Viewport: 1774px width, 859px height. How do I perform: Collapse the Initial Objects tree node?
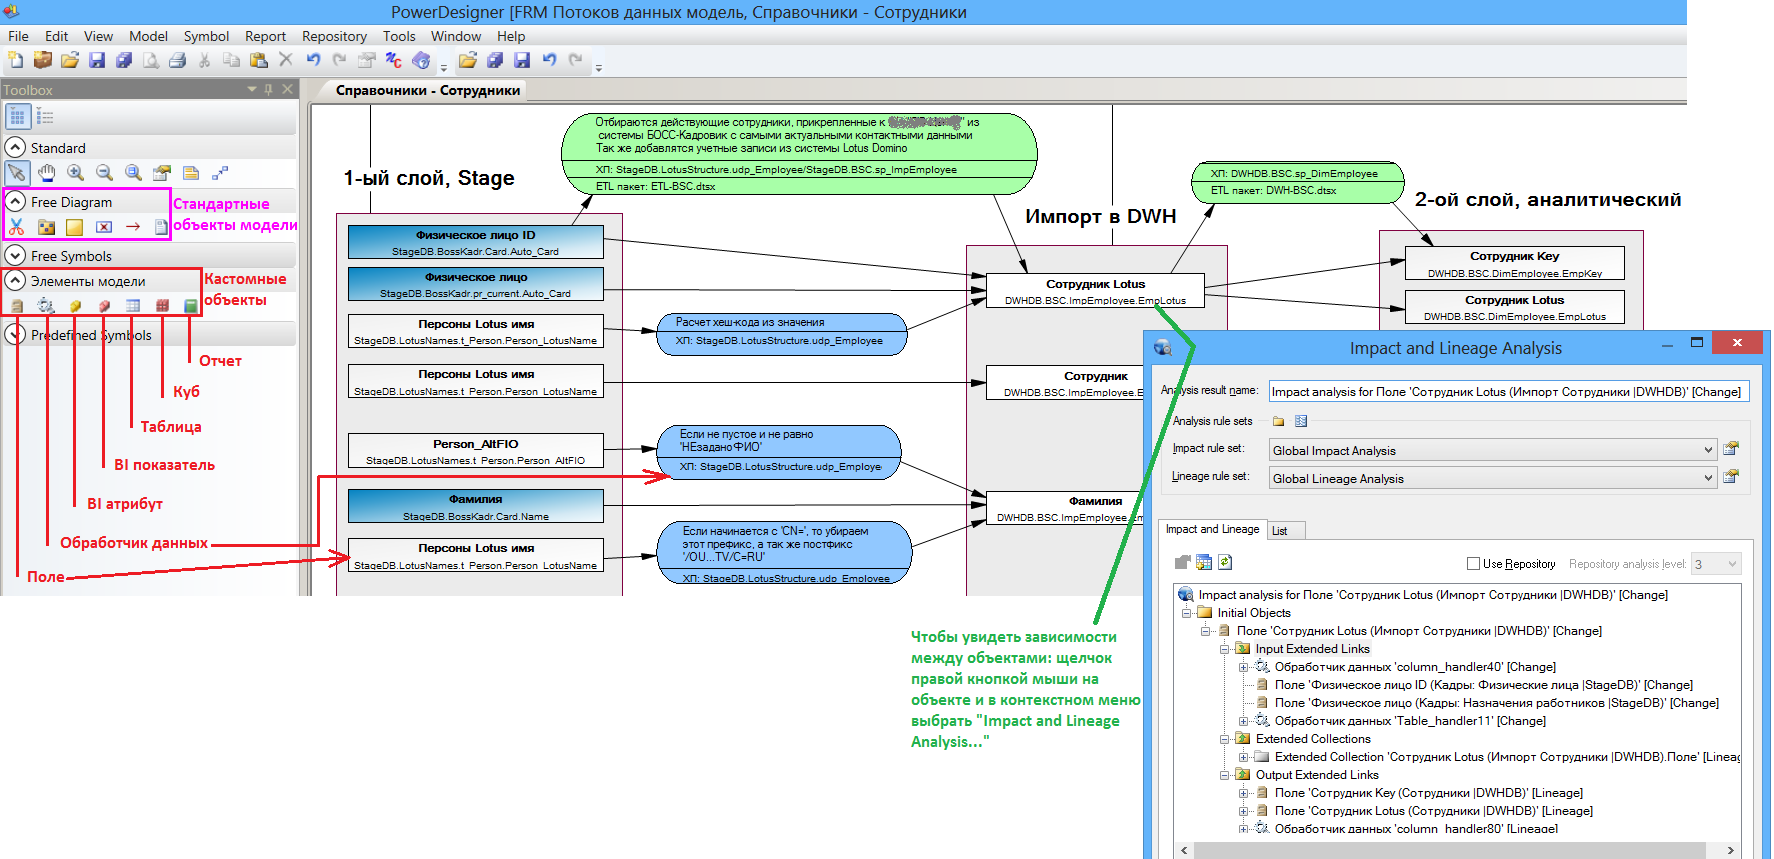(1187, 613)
